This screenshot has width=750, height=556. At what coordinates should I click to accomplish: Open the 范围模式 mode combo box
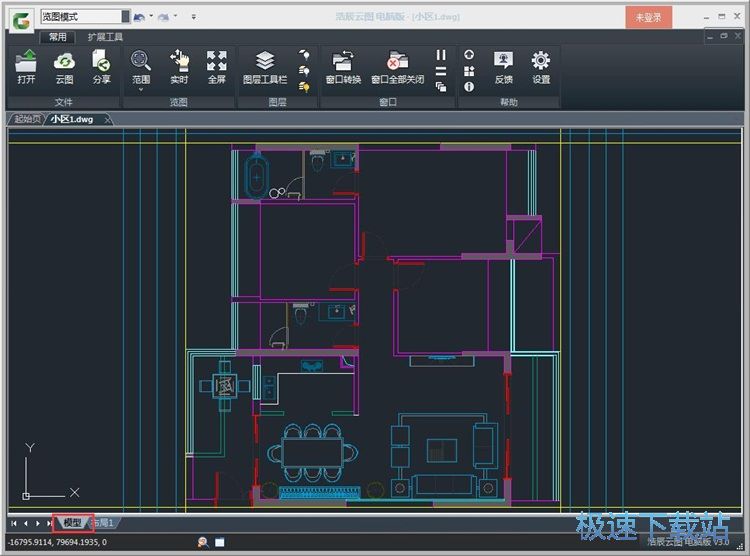tap(85, 16)
